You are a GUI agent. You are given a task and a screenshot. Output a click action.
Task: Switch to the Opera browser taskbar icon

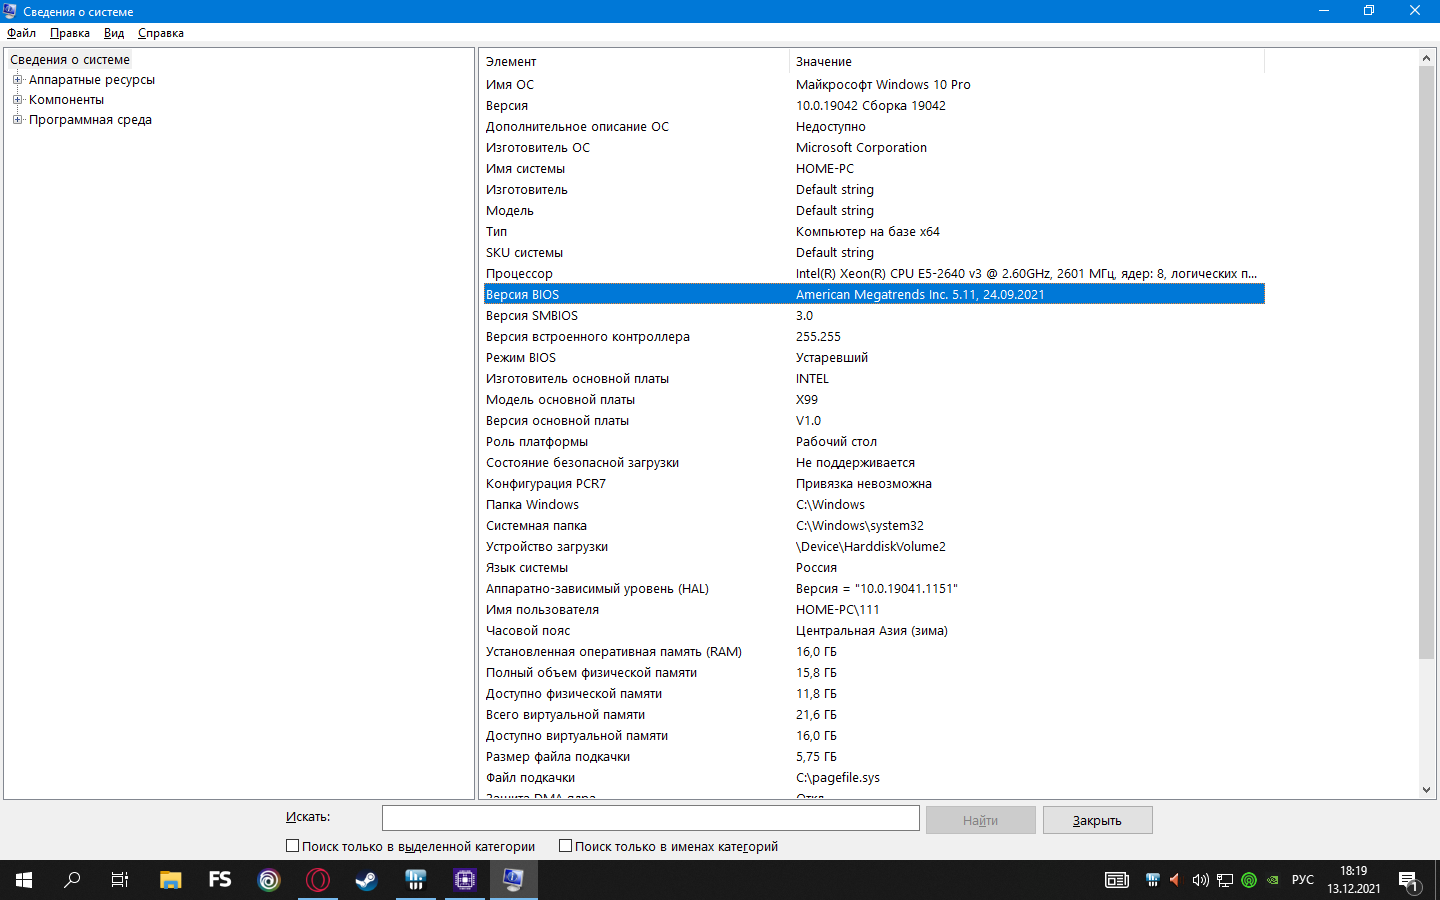pos(318,880)
